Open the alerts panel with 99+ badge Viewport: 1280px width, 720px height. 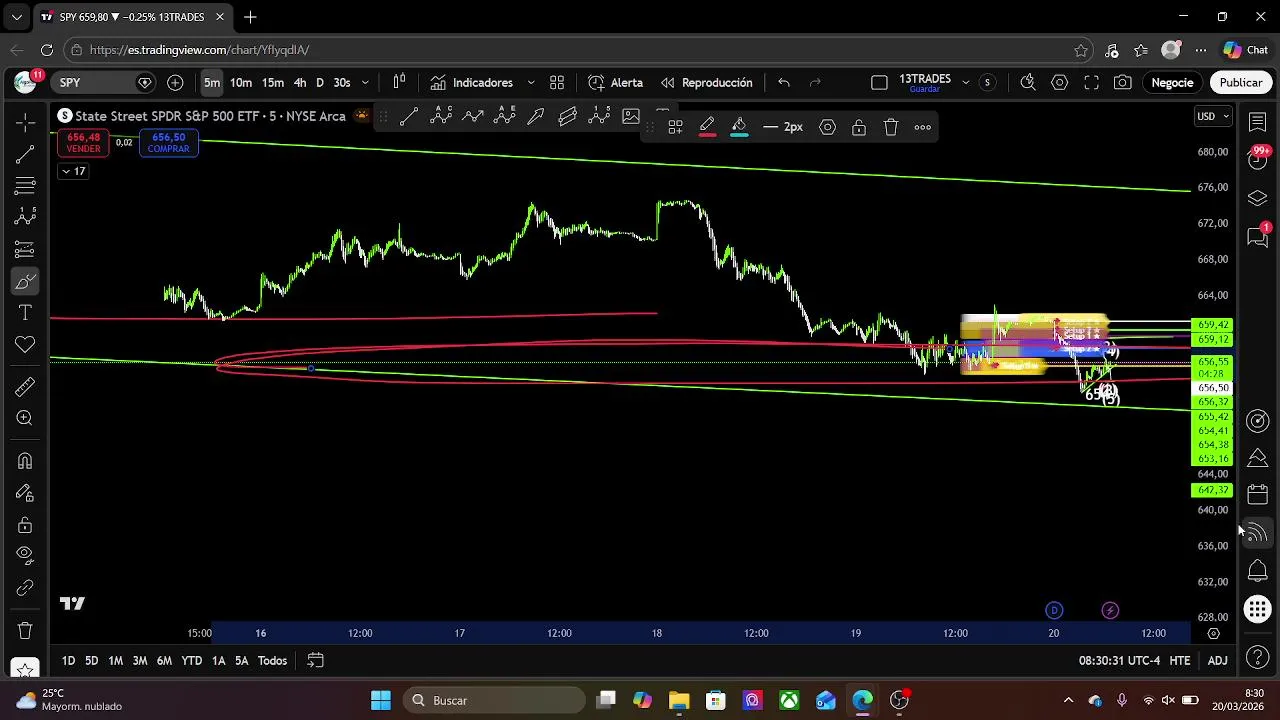(x=1258, y=158)
